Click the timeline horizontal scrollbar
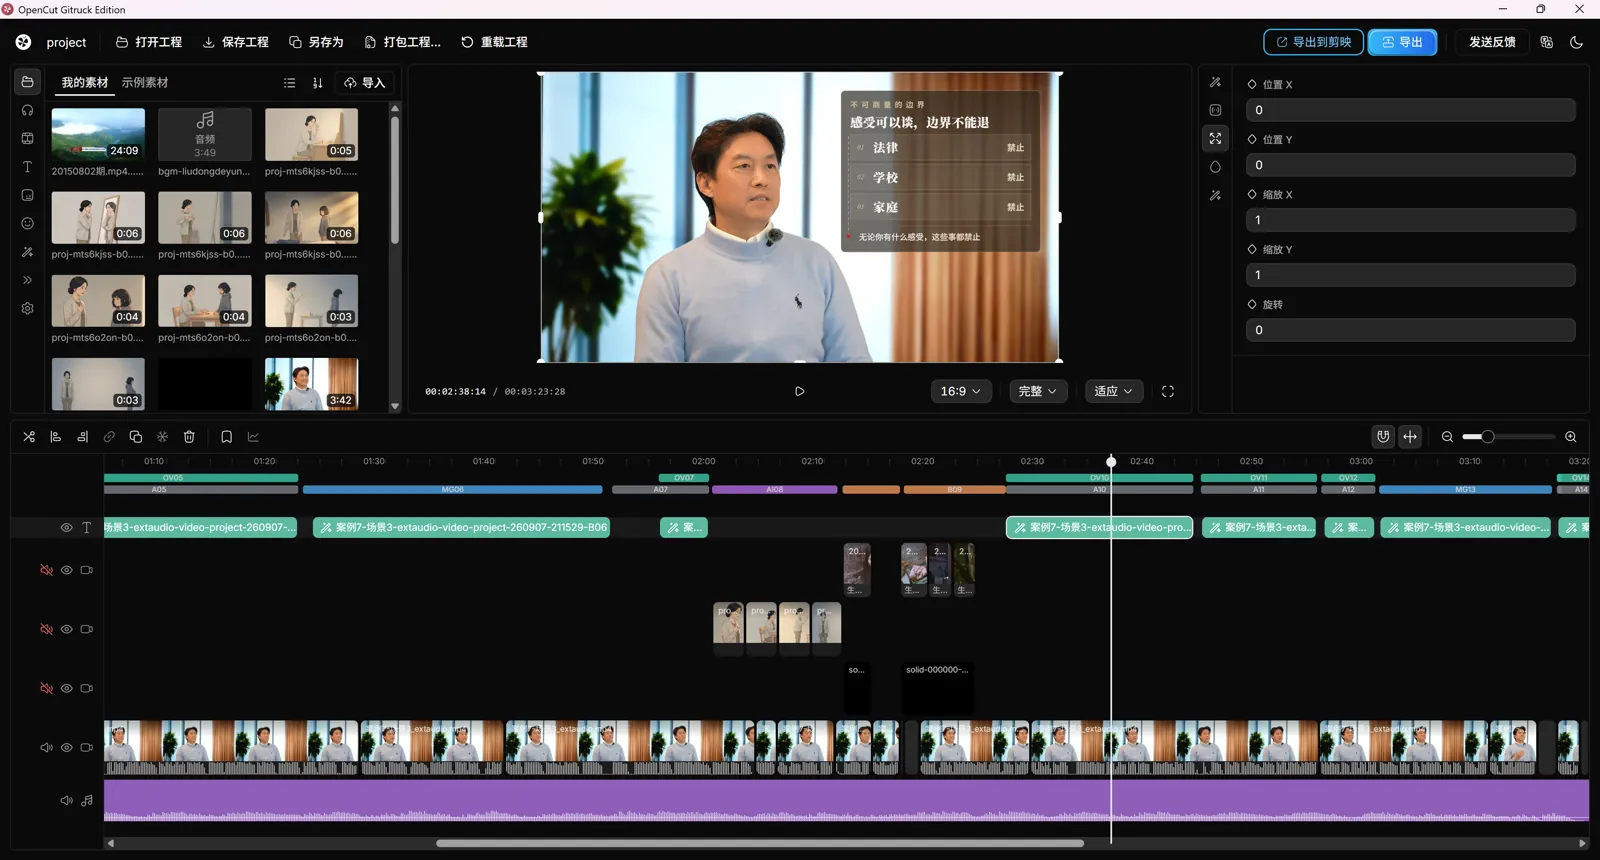1600x860 pixels. point(760,843)
